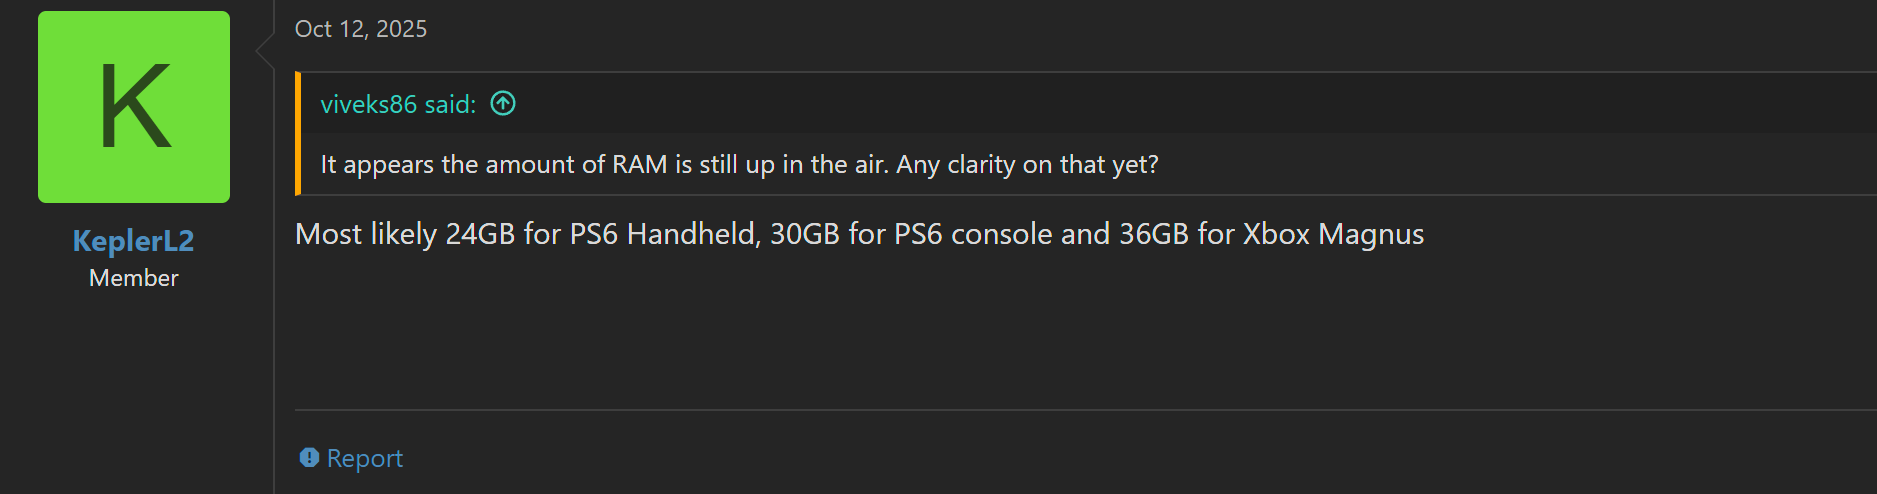Click the orange bar of the quote block
Screen dimensions: 1877x494
pos(298,133)
